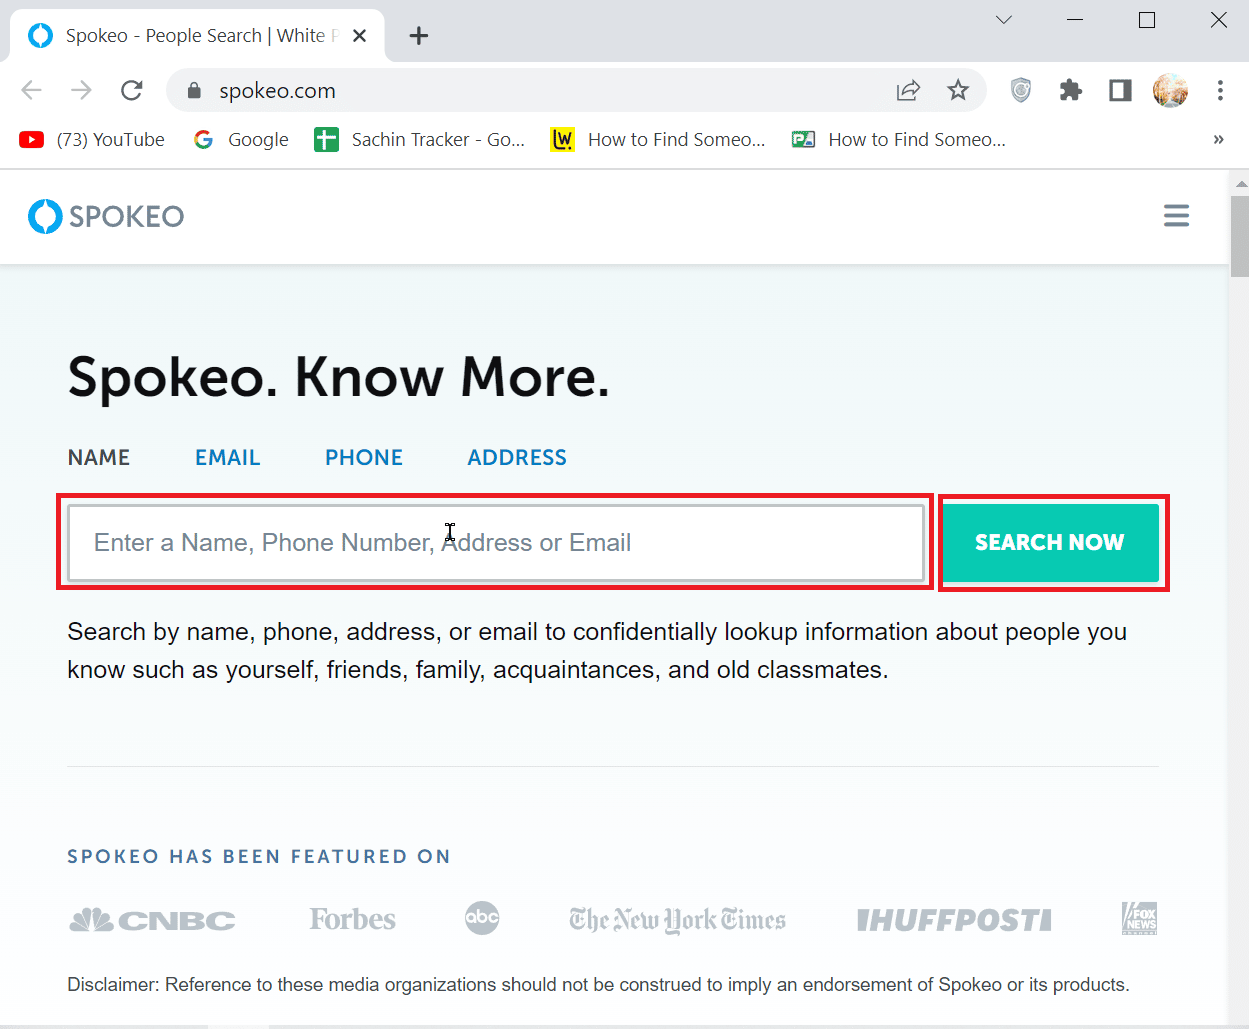Reload the page with the refresh icon

tap(132, 91)
